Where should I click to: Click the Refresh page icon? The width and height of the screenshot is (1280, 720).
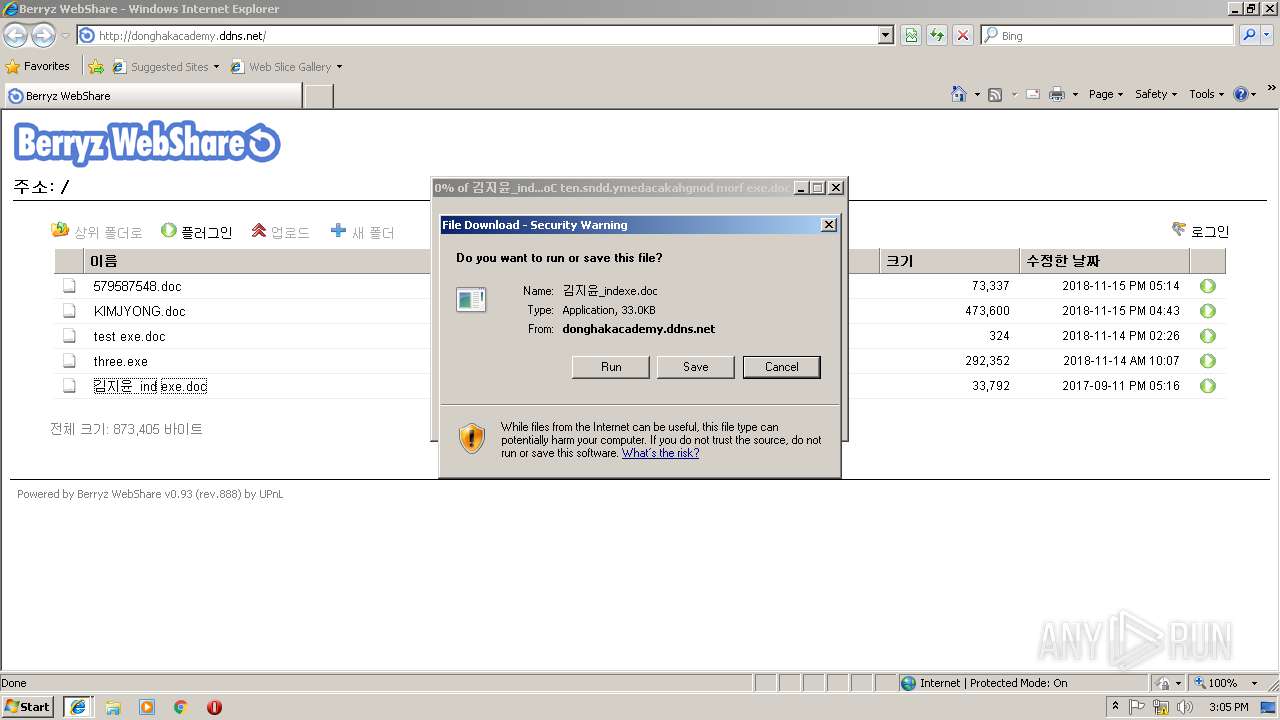click(x=937, y=35)
